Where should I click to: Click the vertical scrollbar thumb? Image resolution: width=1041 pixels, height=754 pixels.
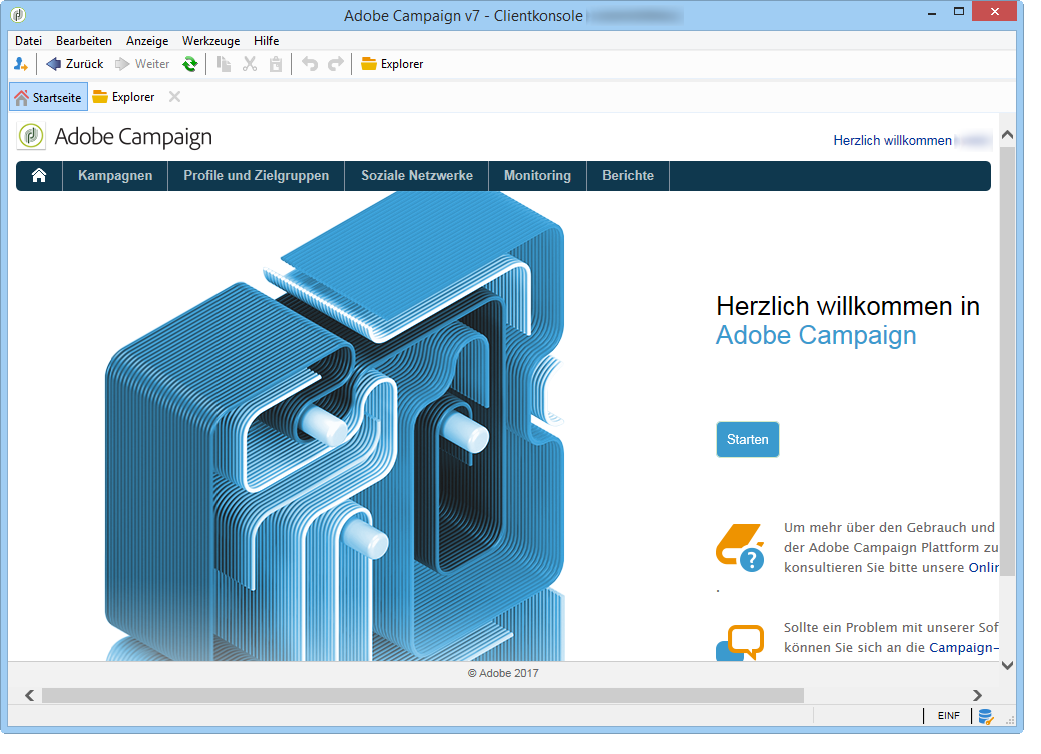point(1007,362)
